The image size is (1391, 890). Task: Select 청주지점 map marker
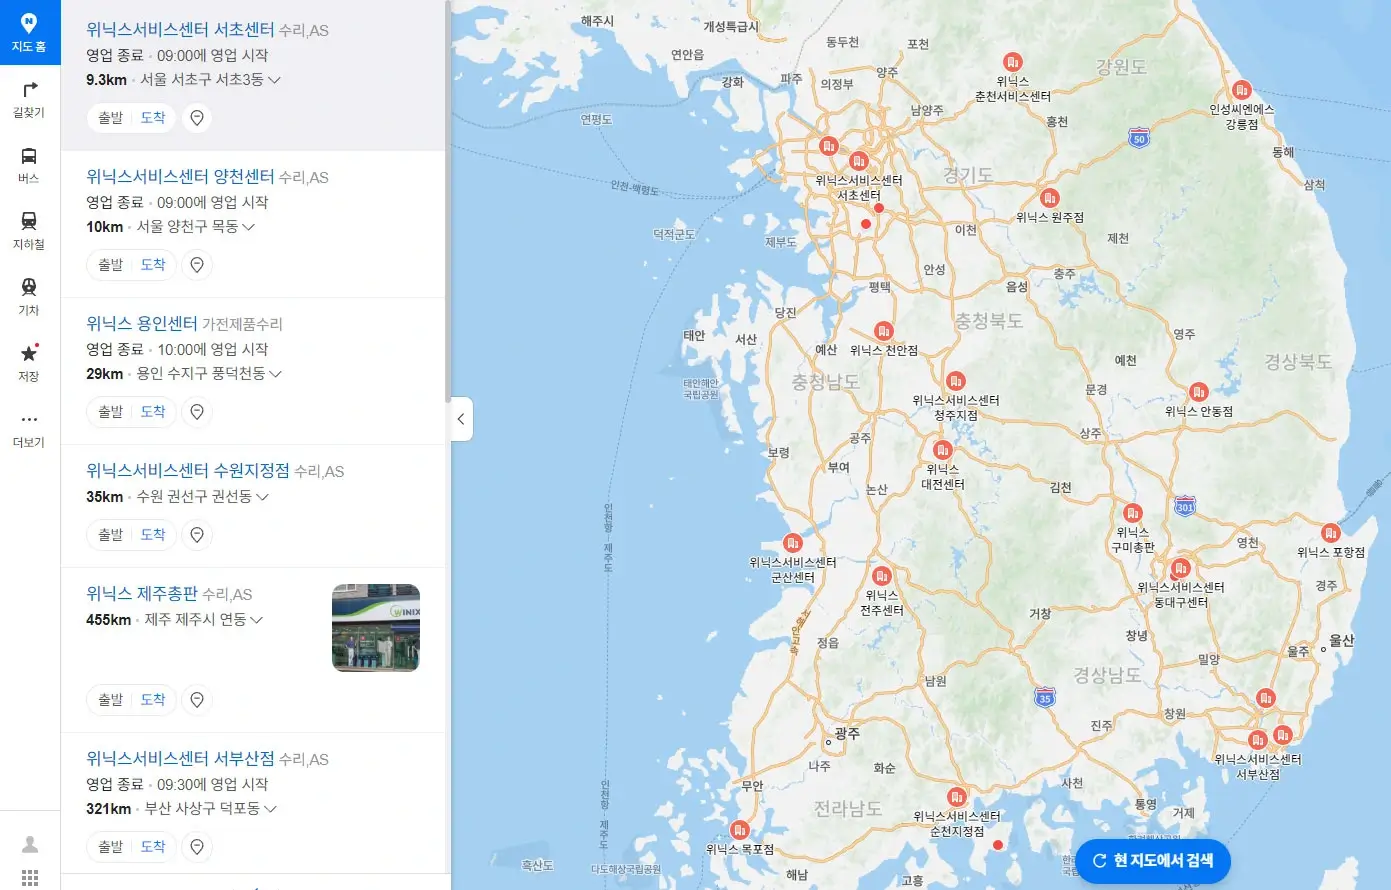point(955,381)
